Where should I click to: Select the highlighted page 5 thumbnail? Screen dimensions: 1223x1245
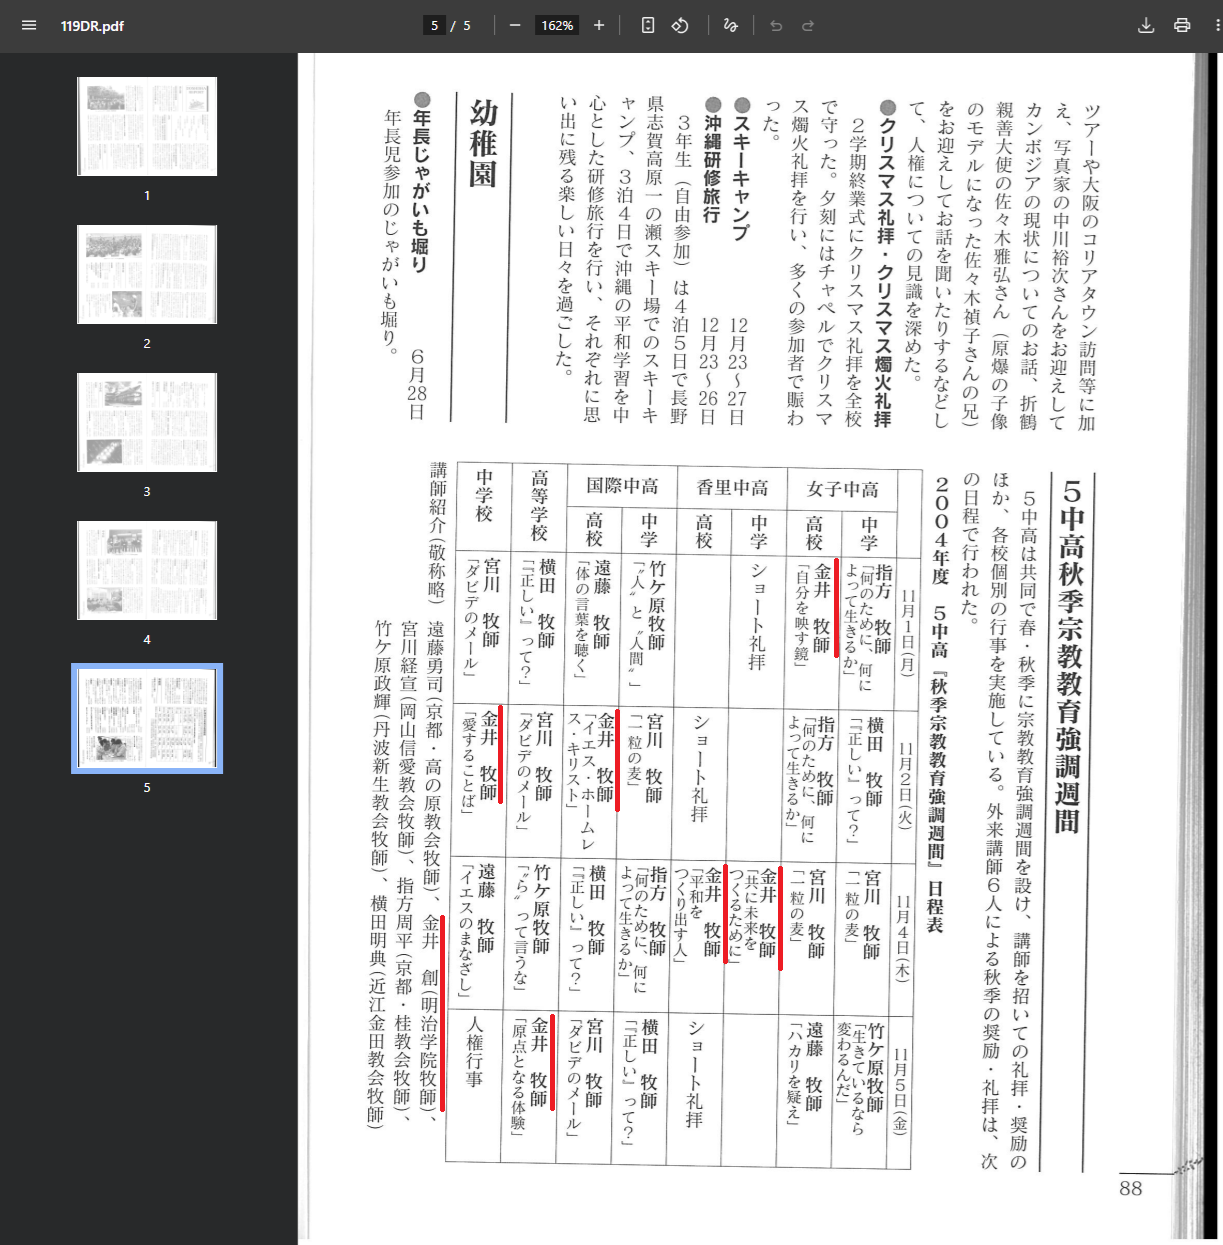[x=147, y=718]
